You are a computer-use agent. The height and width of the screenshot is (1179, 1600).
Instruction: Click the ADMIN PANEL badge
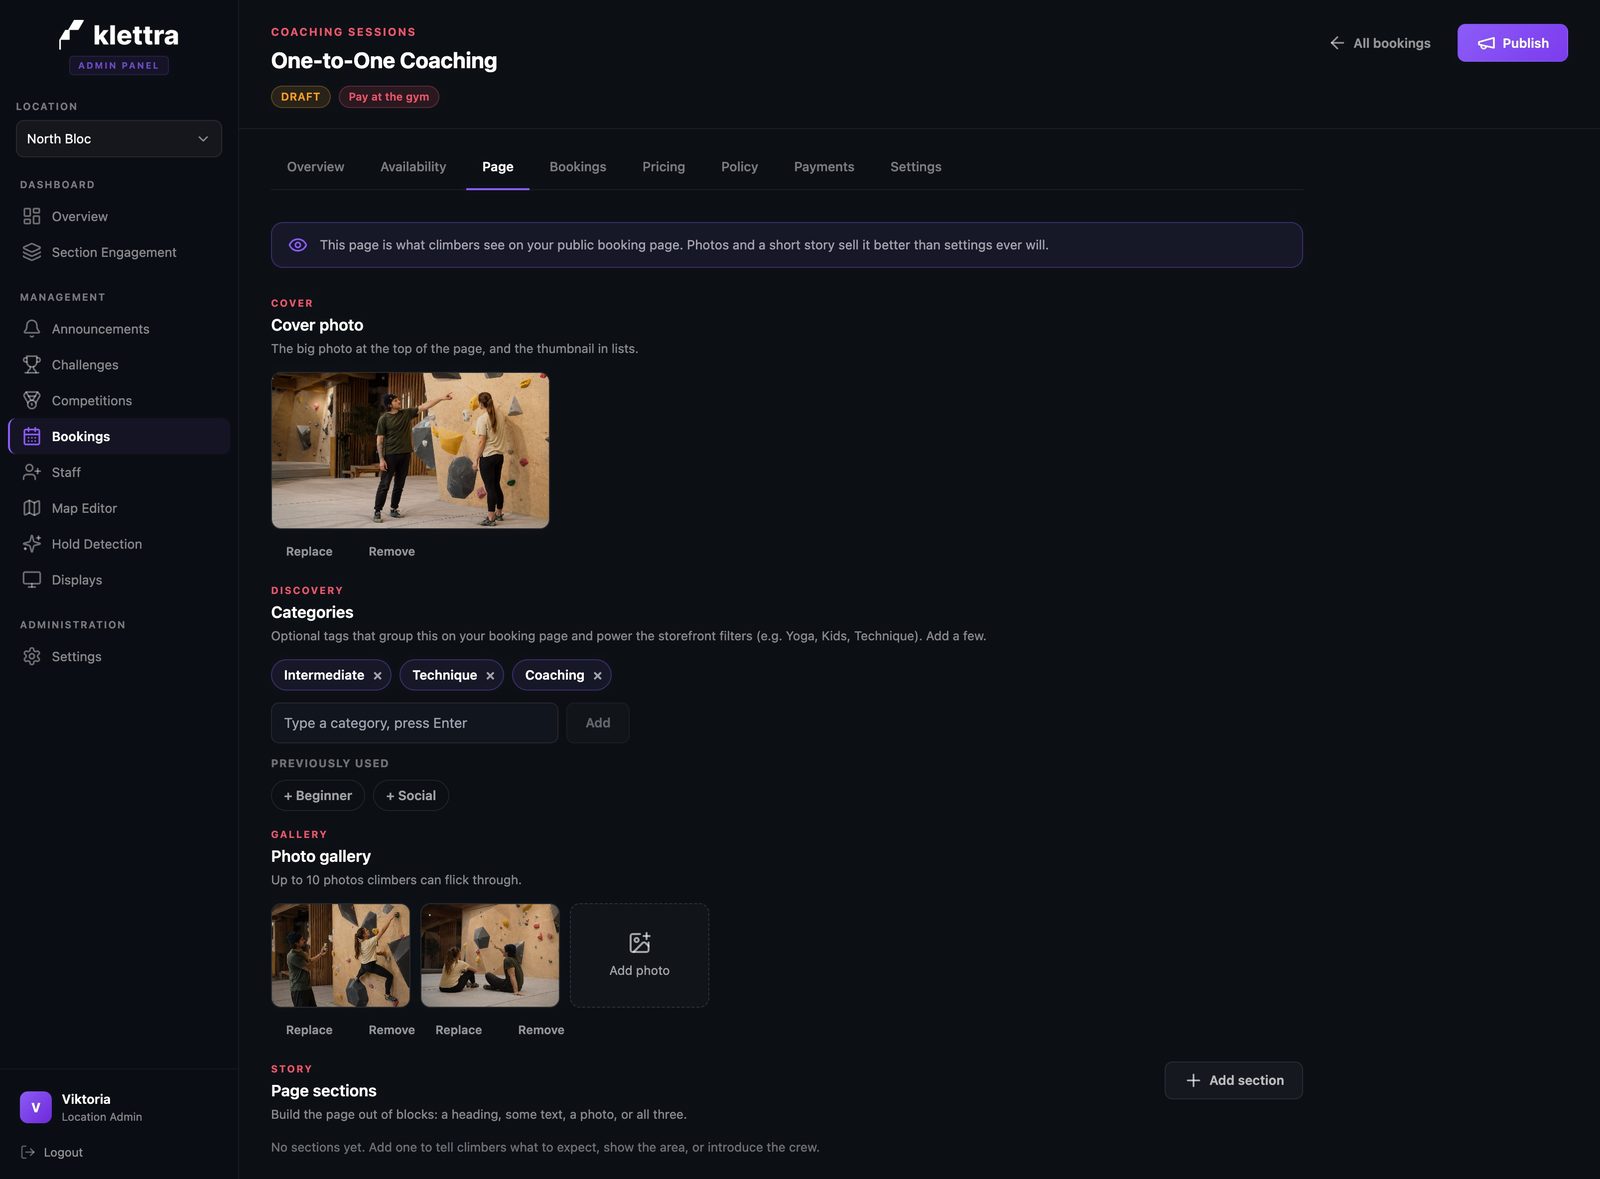point(119,65)
